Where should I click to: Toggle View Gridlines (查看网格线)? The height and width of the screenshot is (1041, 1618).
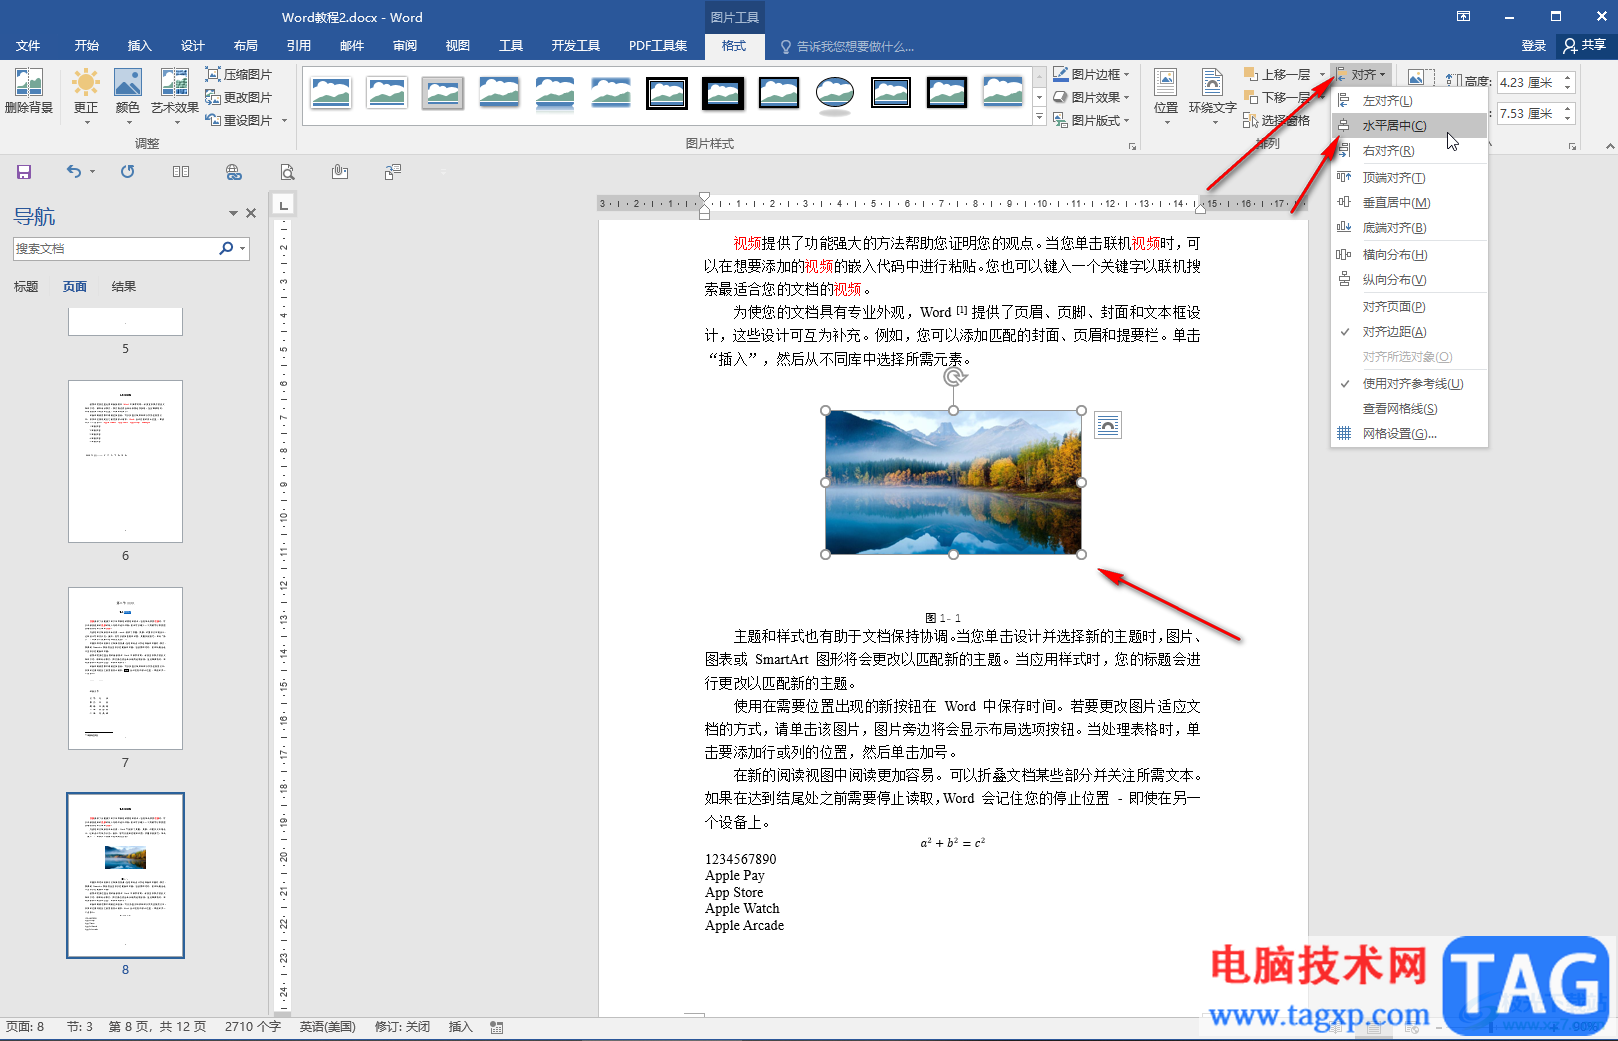[1409, 409]
